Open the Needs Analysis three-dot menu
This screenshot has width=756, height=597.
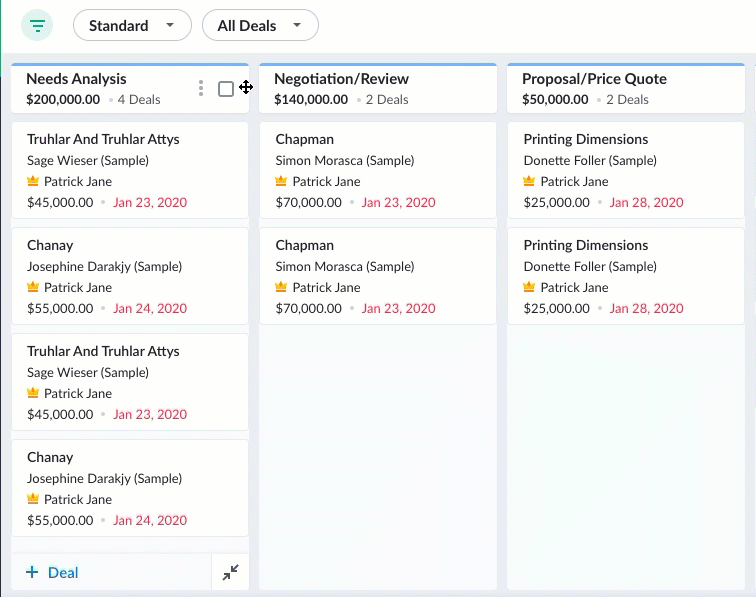201,89
